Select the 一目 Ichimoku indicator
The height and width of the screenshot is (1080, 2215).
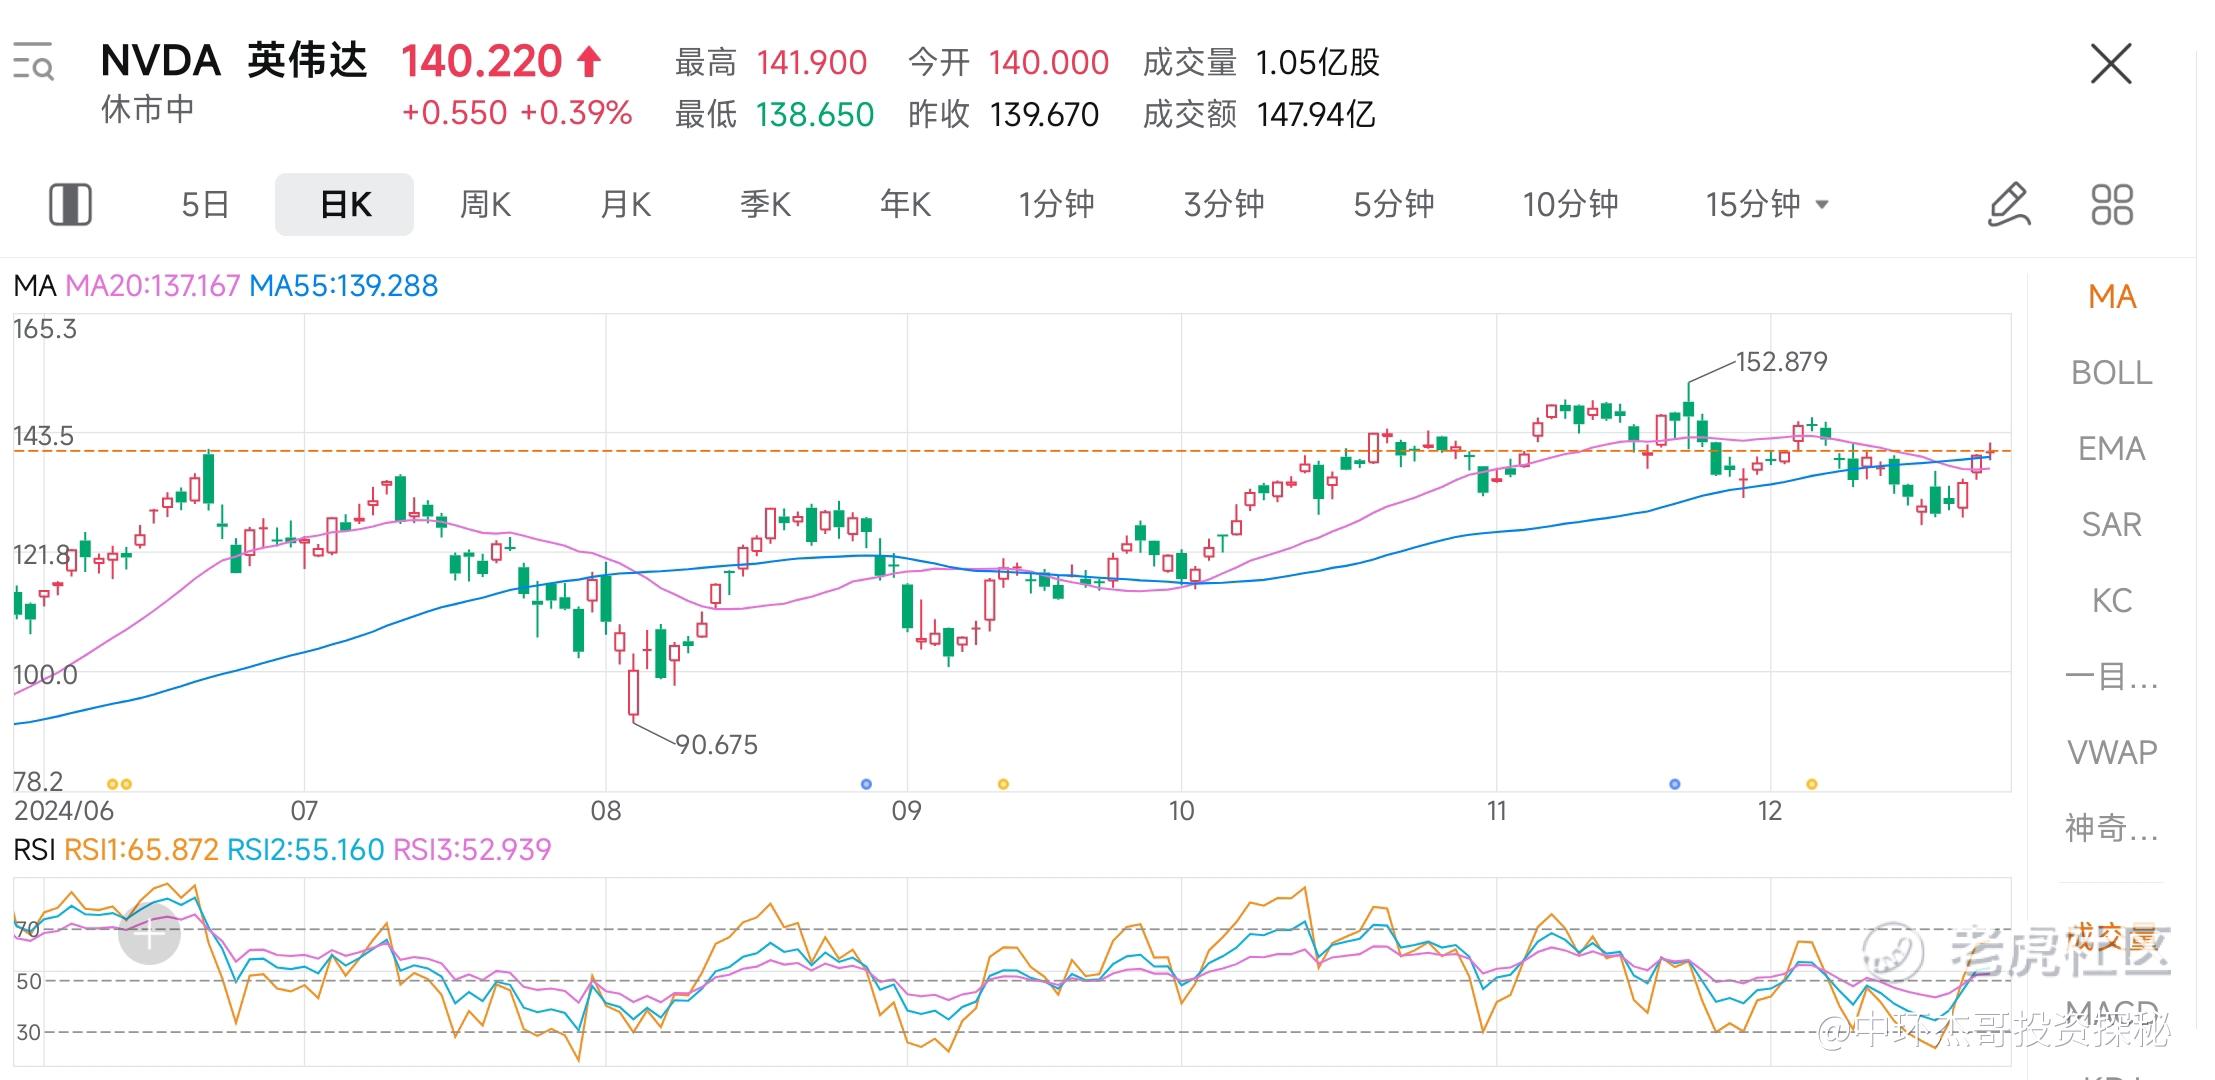[2111, 676]
